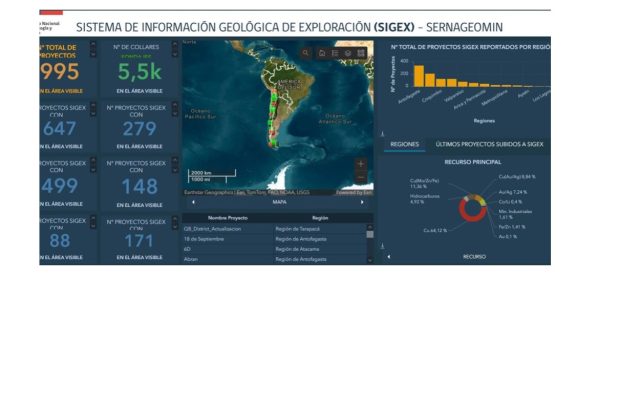Click up arrow on the 5,5k card
Viewport: 620px width, 403px height.
pos(175,44)
